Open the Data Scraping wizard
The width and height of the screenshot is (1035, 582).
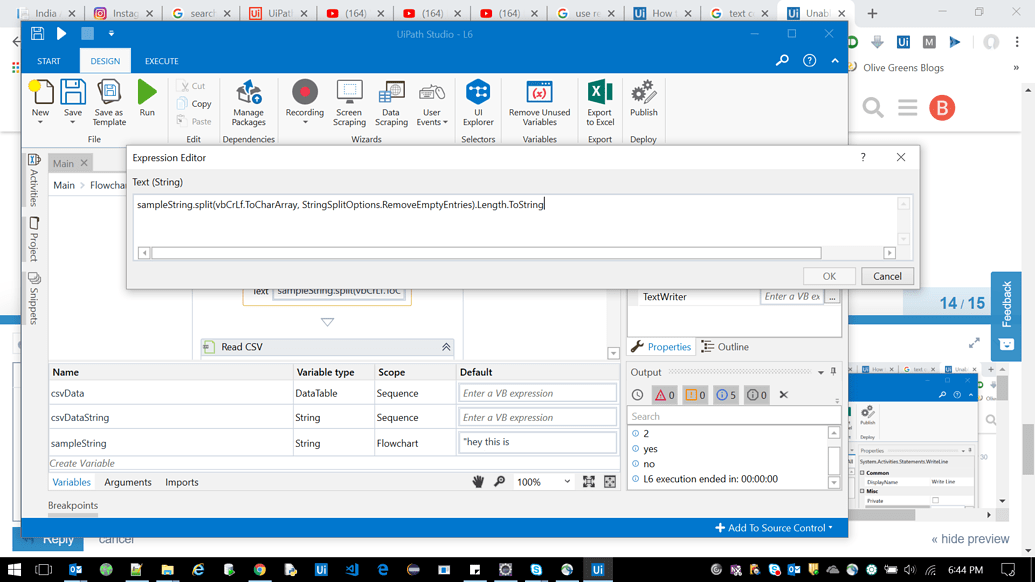(392, 103)
